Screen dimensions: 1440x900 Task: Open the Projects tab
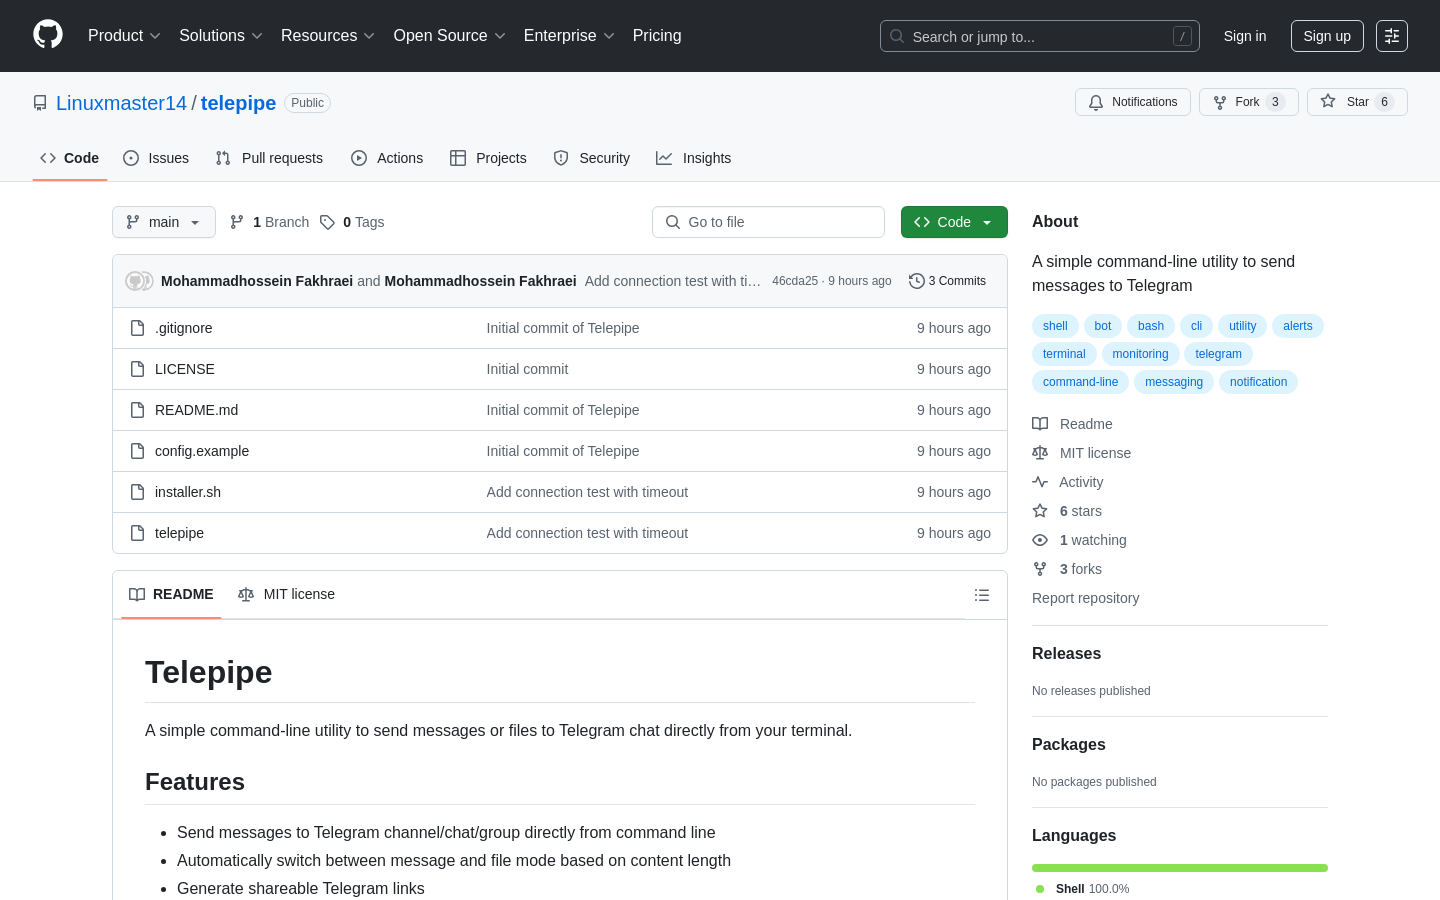click(488, 158)
